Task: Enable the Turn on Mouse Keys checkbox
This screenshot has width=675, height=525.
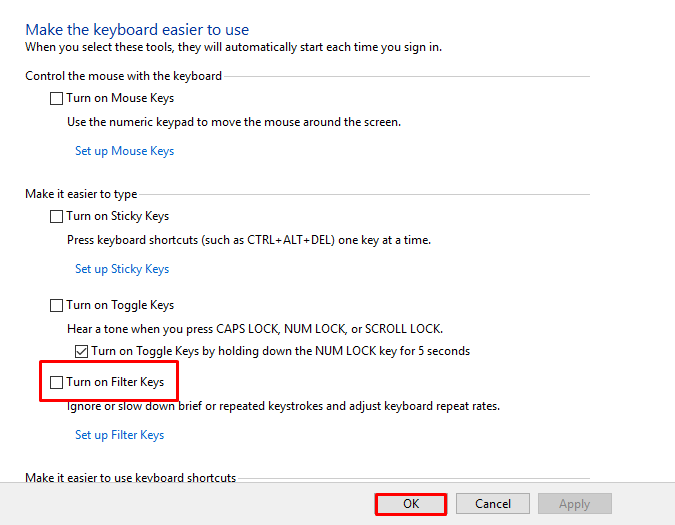Action: click(x=56, y=98)
